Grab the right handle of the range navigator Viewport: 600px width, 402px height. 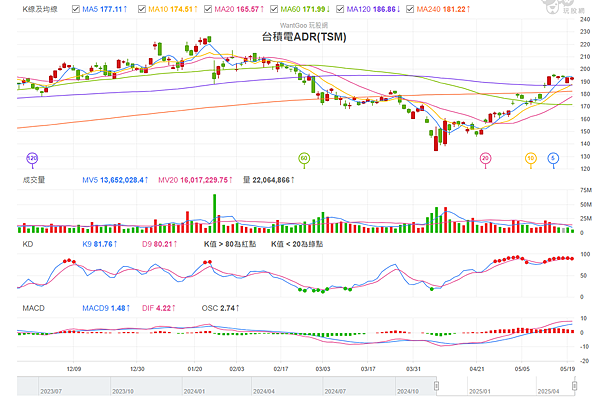574,386
